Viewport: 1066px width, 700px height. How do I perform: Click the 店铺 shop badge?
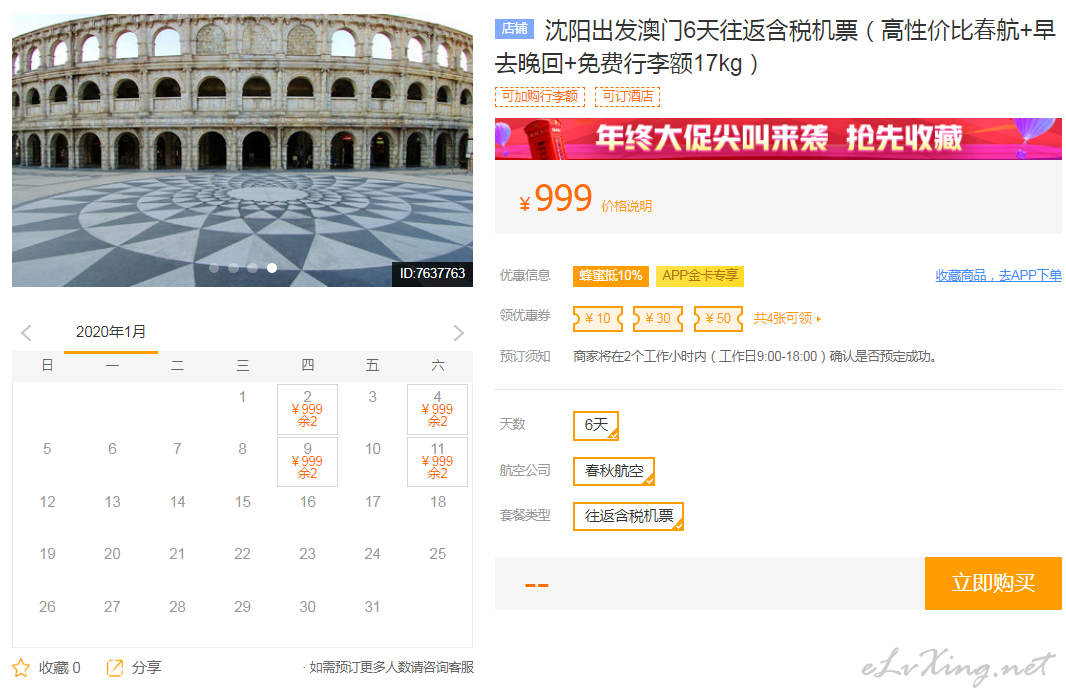(515, 29)
